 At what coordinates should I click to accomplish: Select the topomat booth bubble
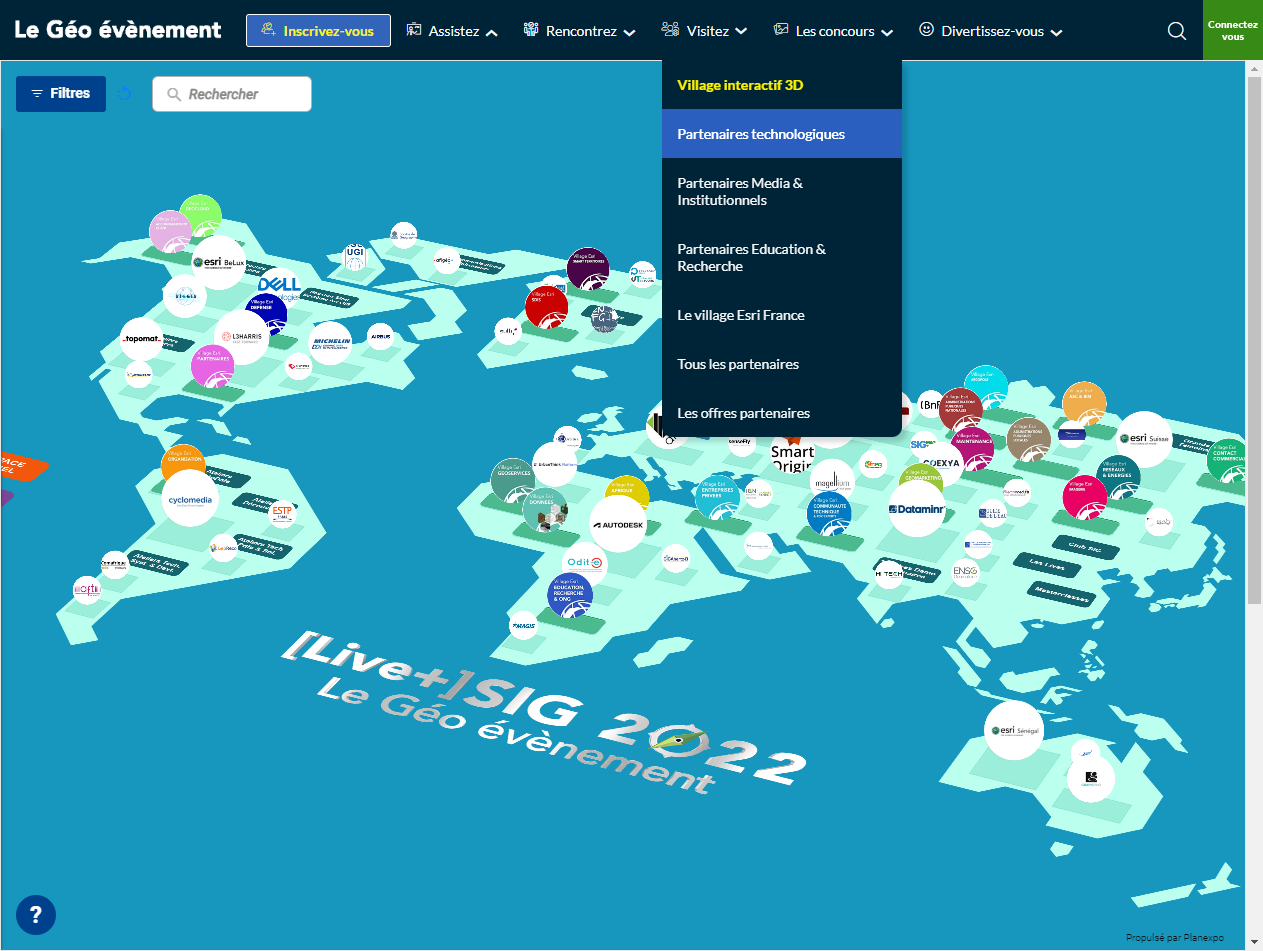click(141, 339)
